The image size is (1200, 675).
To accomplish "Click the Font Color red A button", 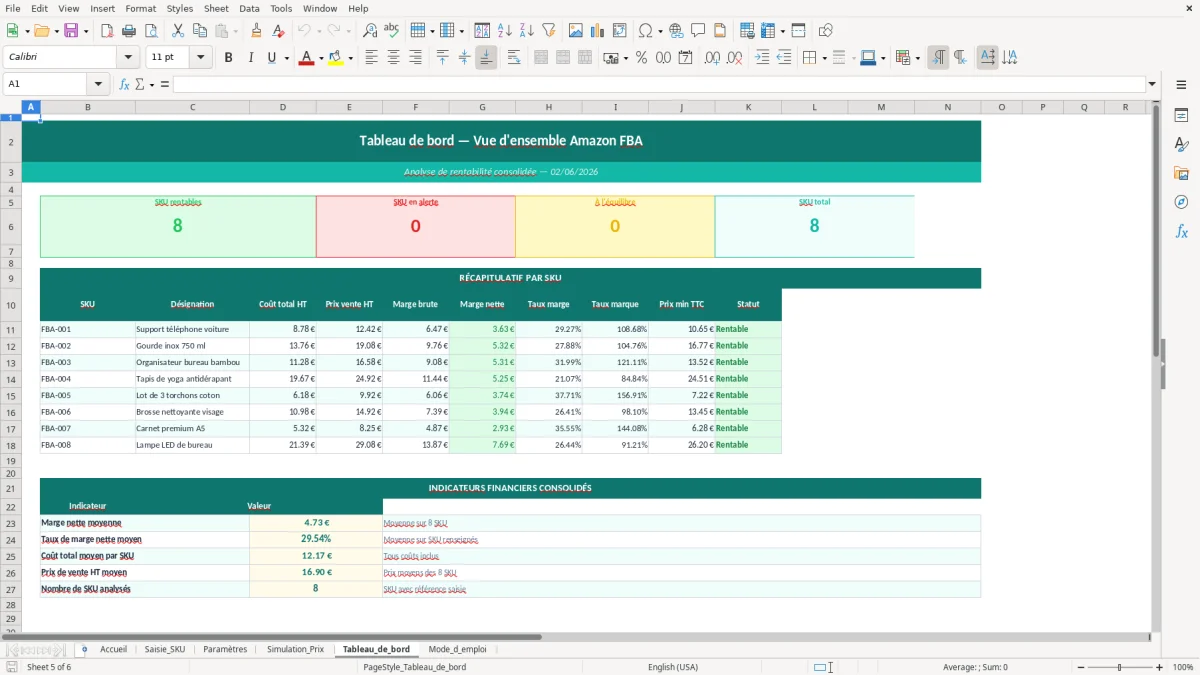I will 306,58.
